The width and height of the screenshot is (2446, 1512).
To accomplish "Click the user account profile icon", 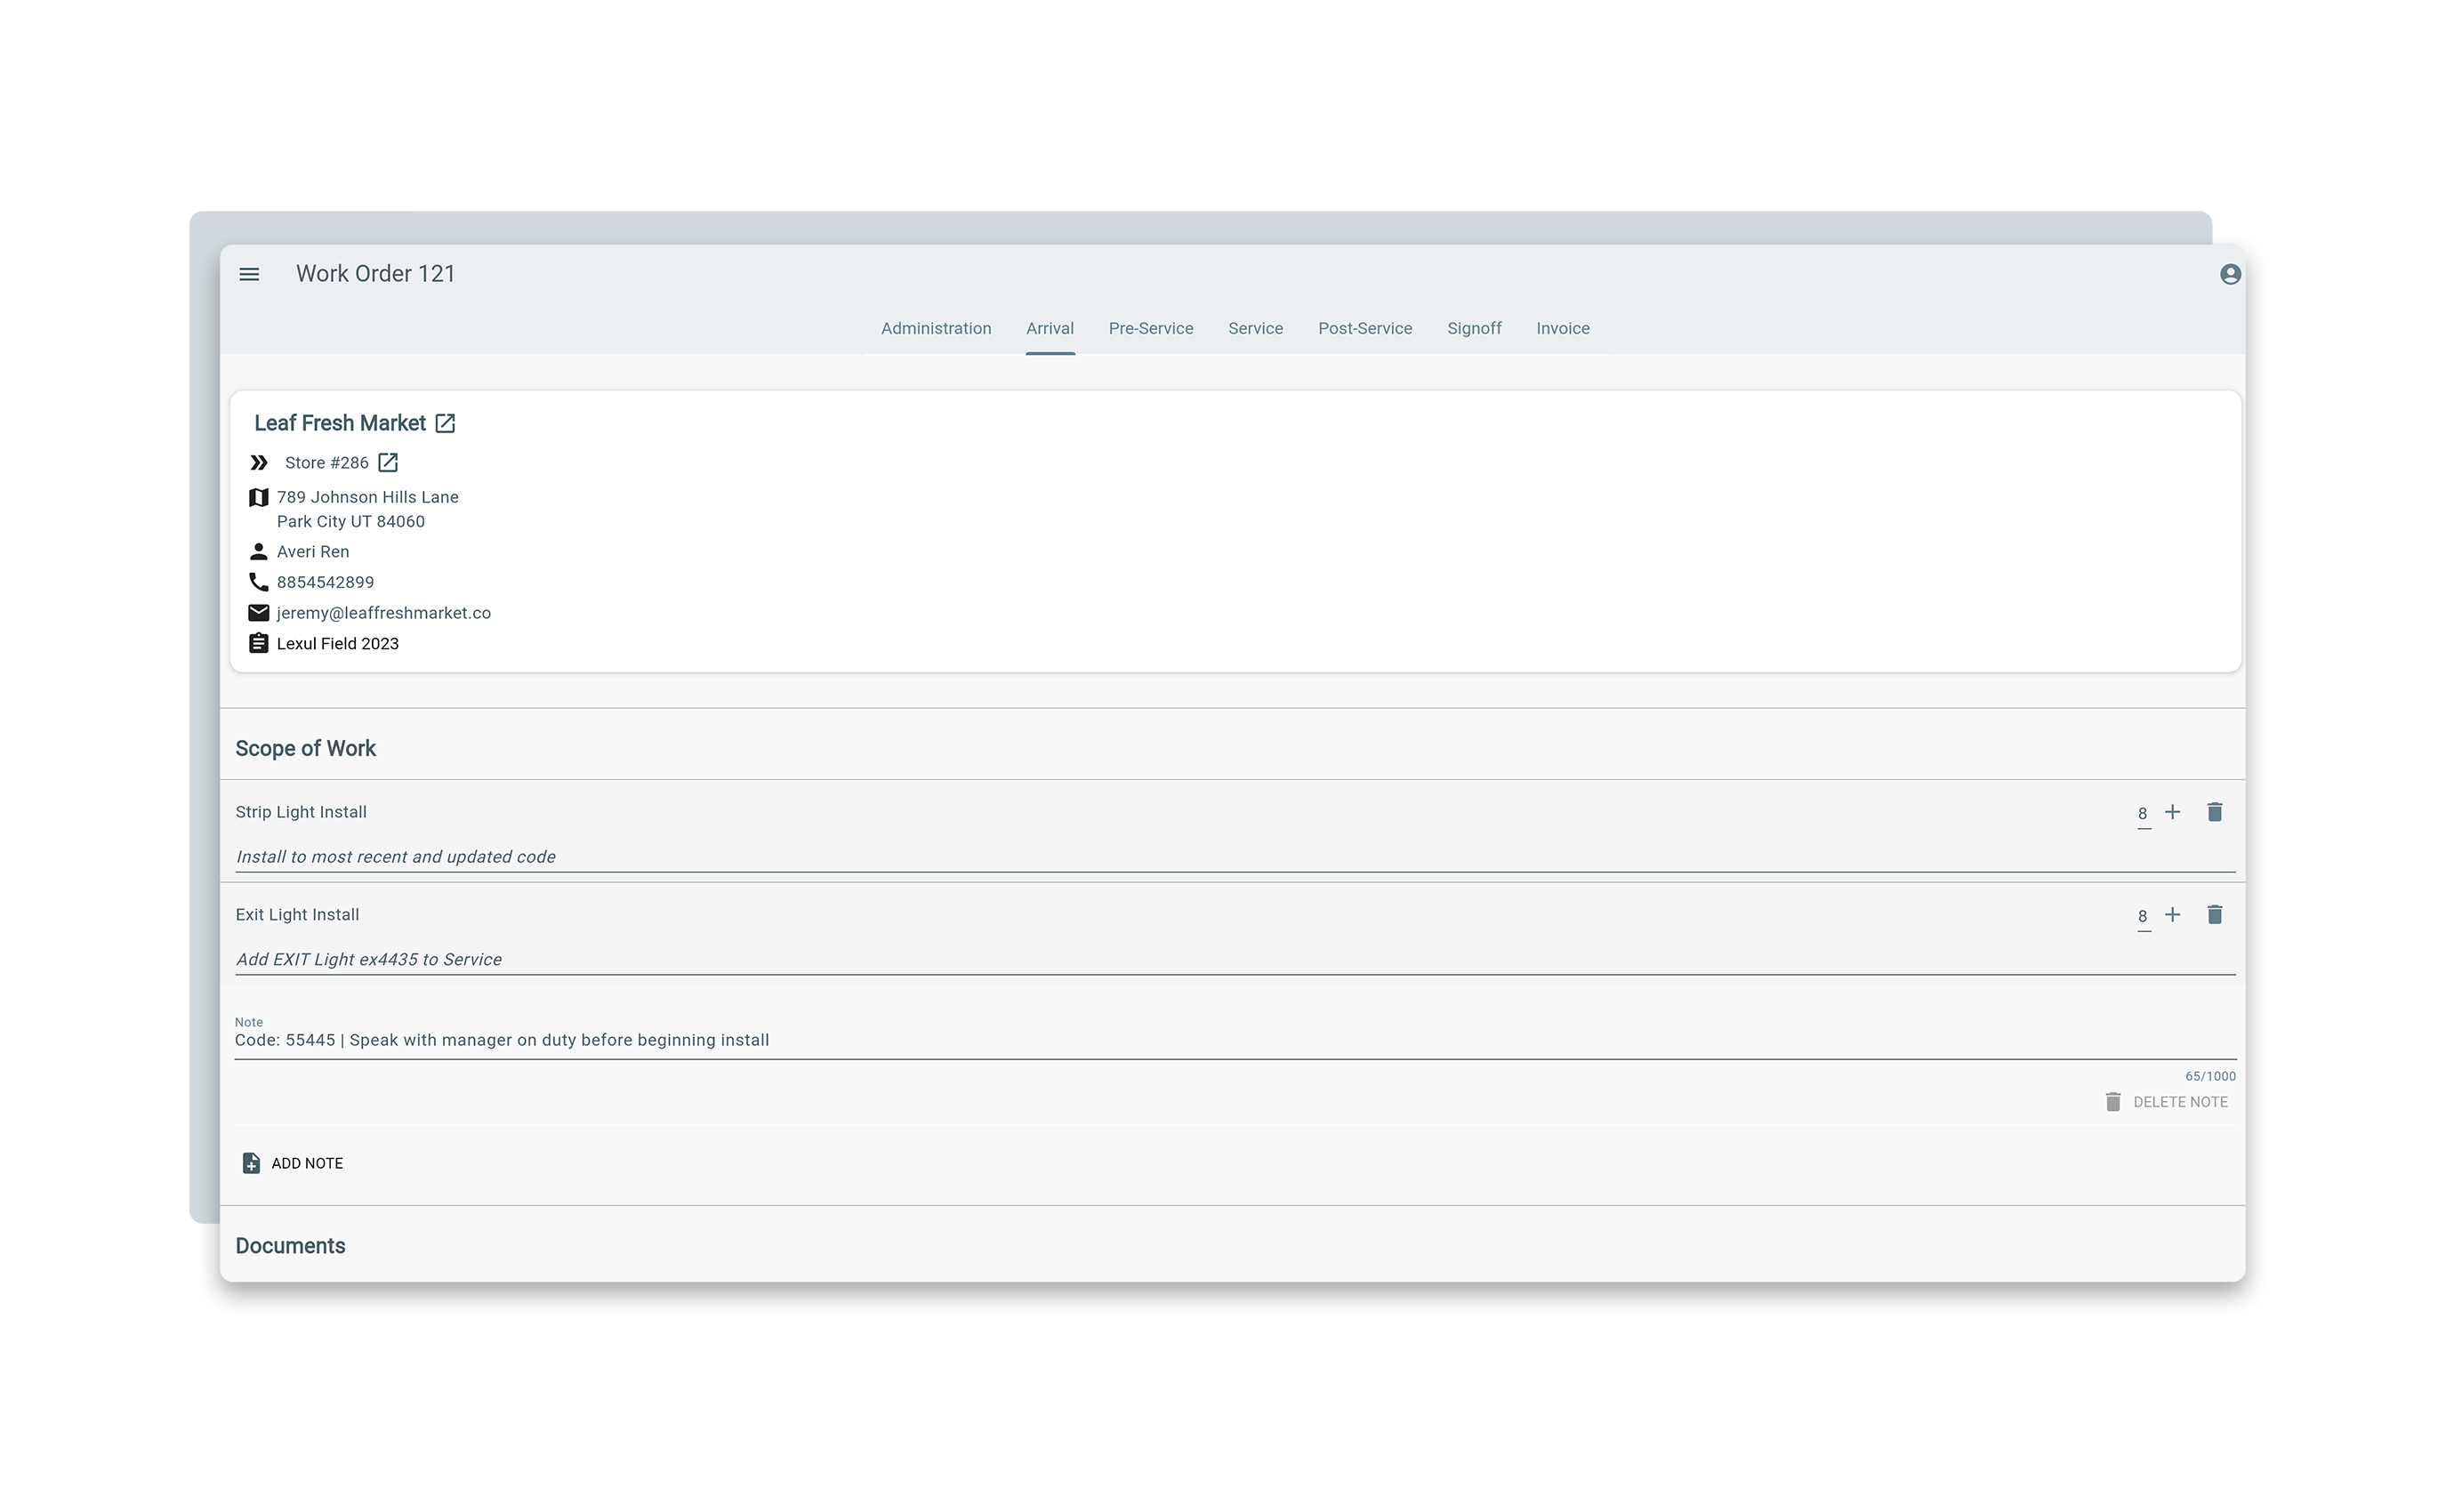I will (x=2229, y=274).
